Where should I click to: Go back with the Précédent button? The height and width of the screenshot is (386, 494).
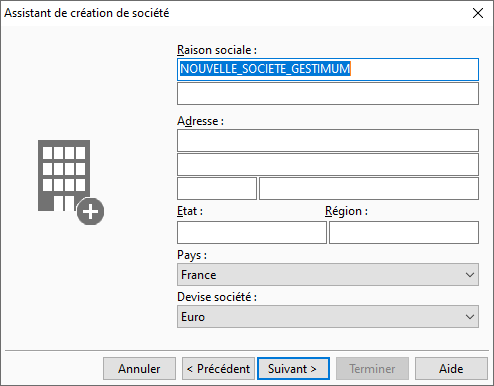tap(218, 369)
